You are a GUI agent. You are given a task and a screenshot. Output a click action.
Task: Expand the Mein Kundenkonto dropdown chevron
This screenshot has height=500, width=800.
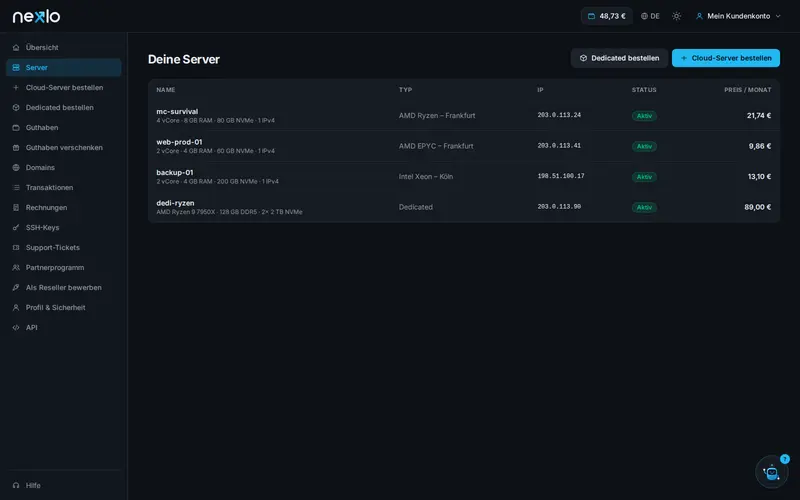pyautogui.click(x=778, y=16)
